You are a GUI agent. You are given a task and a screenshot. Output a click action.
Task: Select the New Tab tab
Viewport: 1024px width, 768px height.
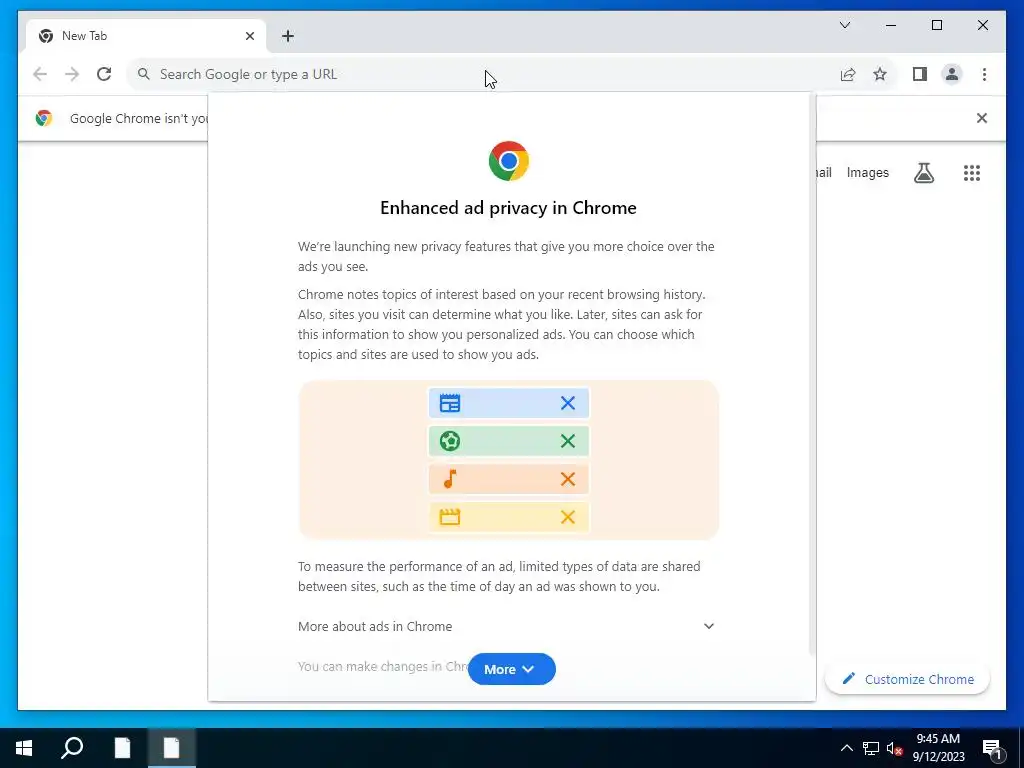(x=146, y=36)
